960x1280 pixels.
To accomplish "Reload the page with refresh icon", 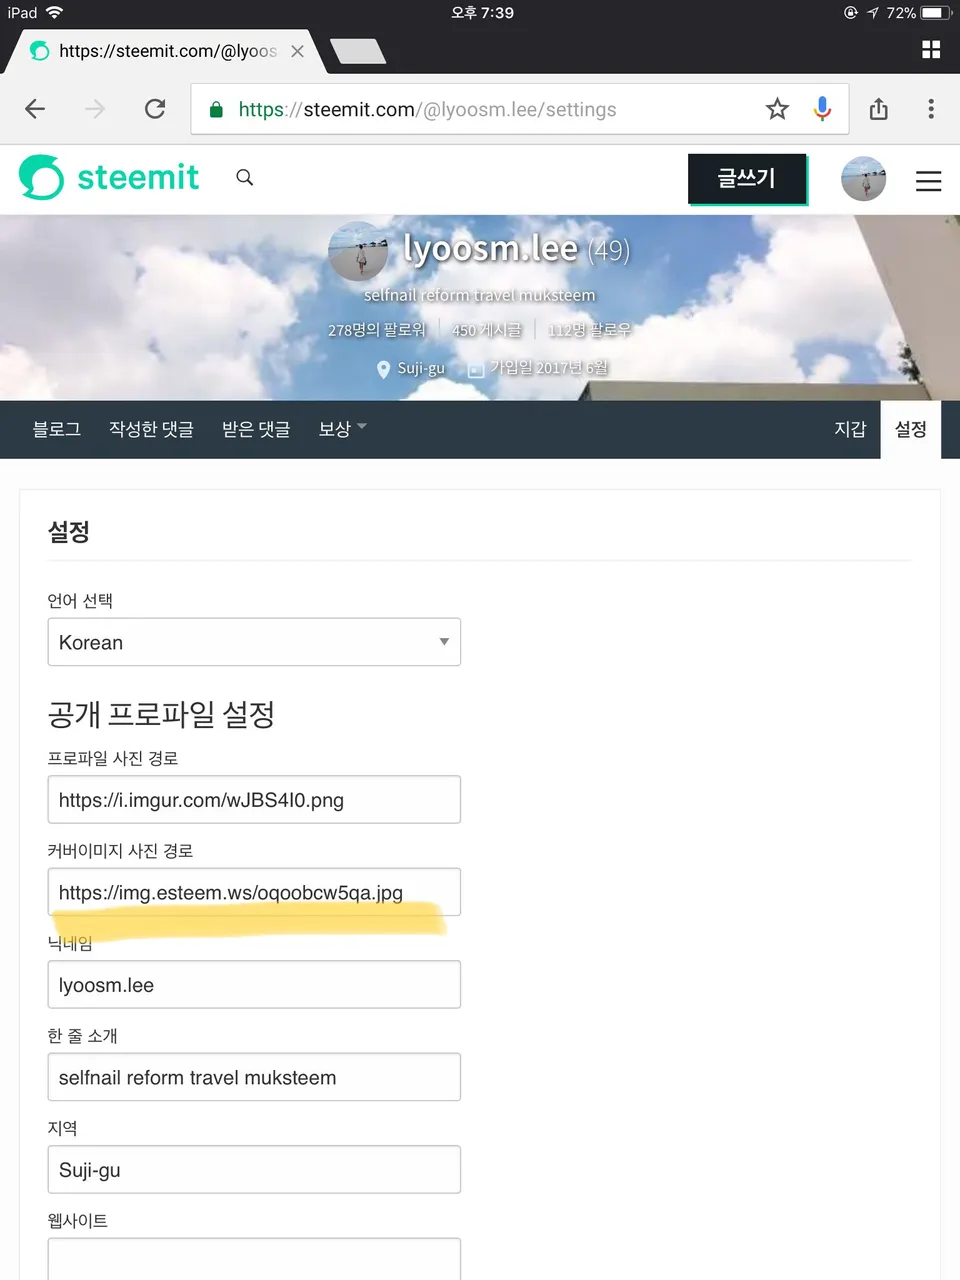I will tap(155, 109).
